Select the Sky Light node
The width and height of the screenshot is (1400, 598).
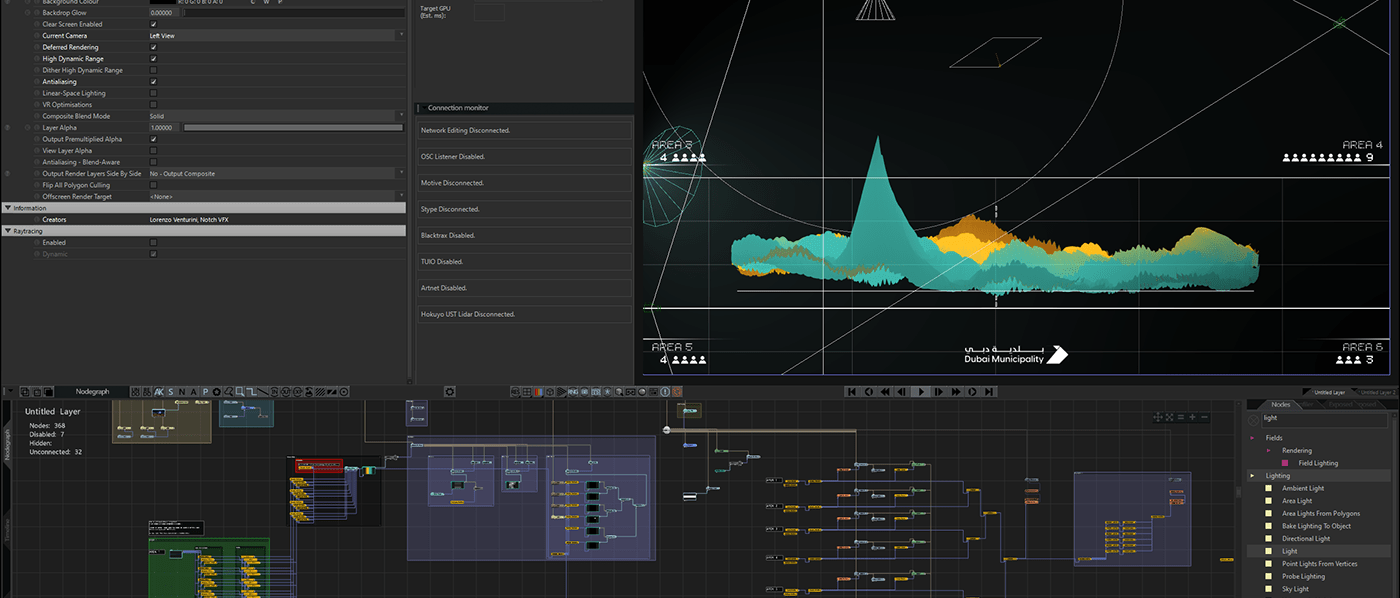[x=1295, y=589]
